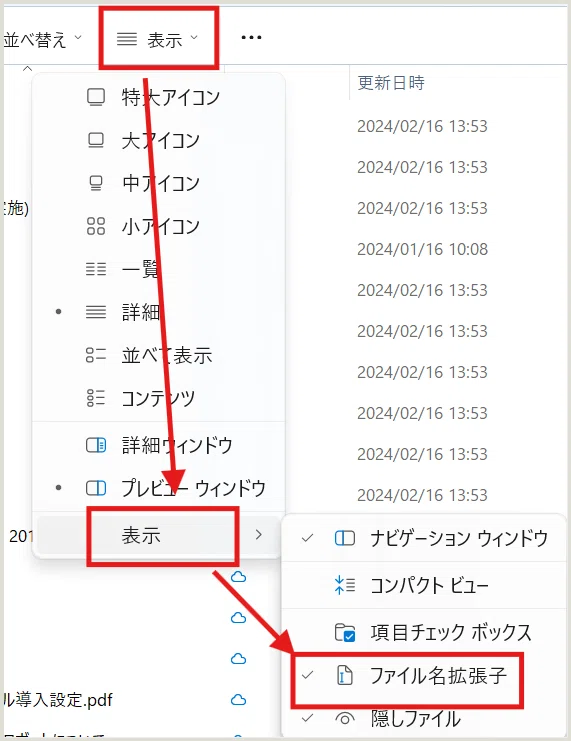Toggle プレビュー ウィンドウ preview pane

pos(159,488)
